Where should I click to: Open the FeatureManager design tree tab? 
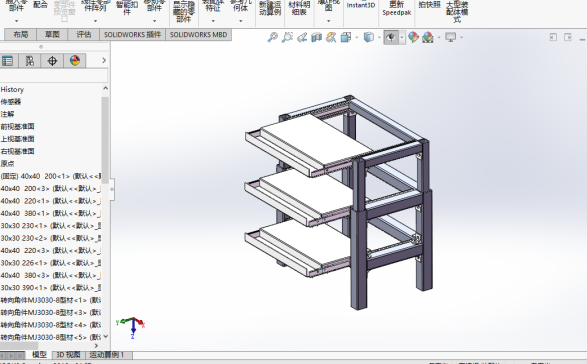pyautogui.click(x=7, y=61)
